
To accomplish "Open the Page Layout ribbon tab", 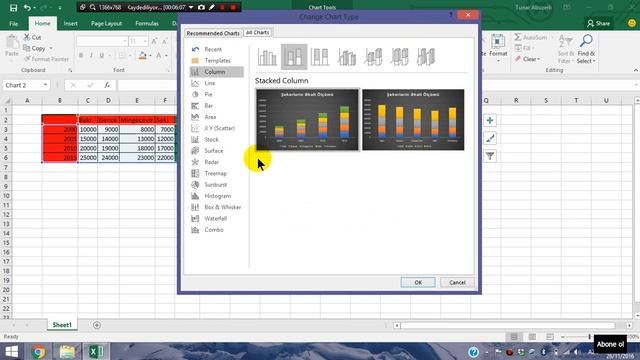I will point(107,24).
